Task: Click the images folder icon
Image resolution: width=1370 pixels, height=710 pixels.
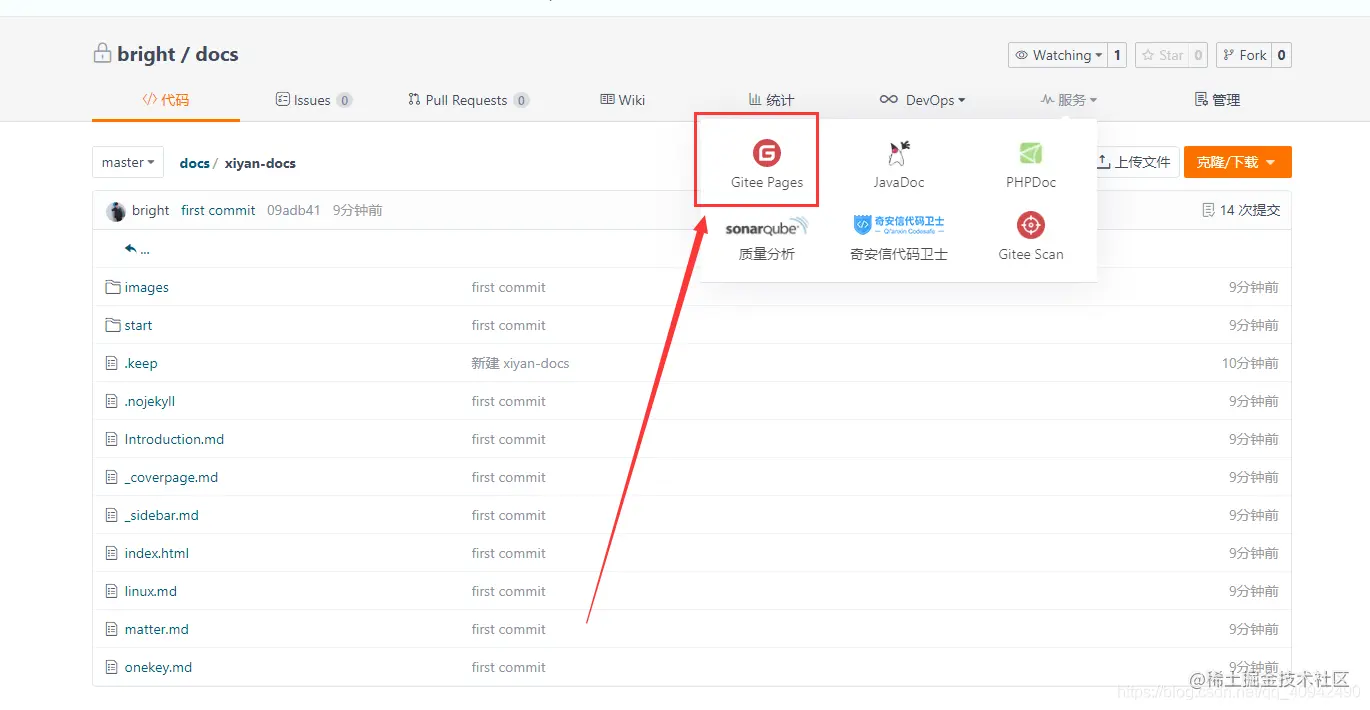Action: click(x=112, y=287)
